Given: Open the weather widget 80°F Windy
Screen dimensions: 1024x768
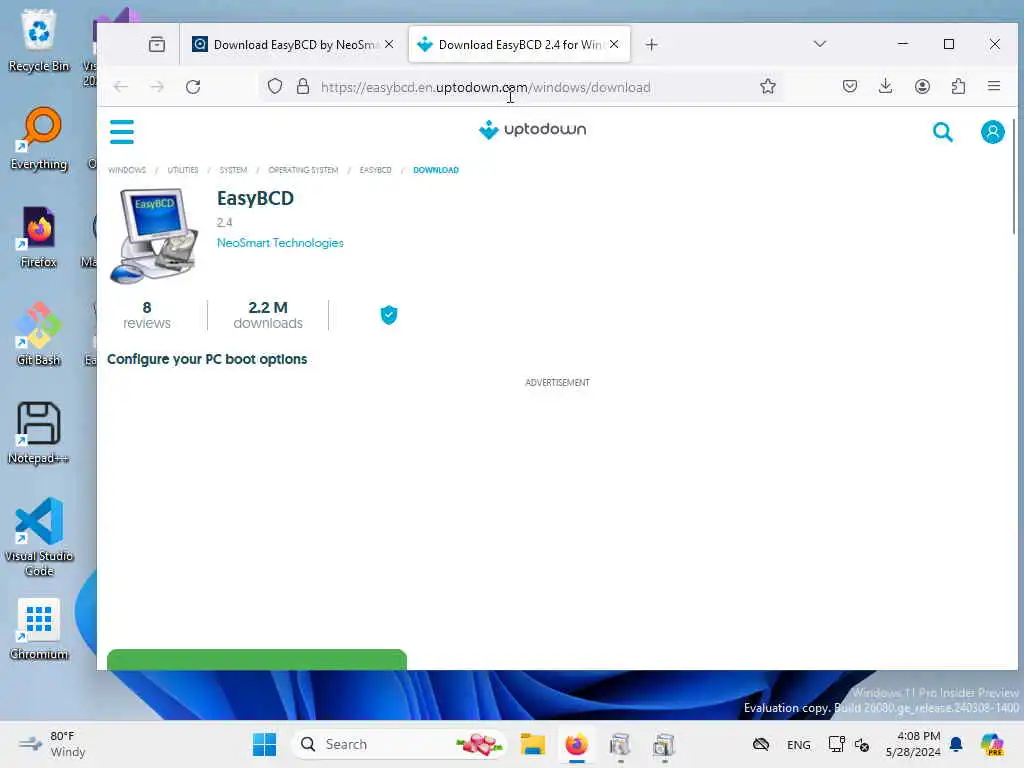Looking at the screenshot, I should tap(52, 744).
